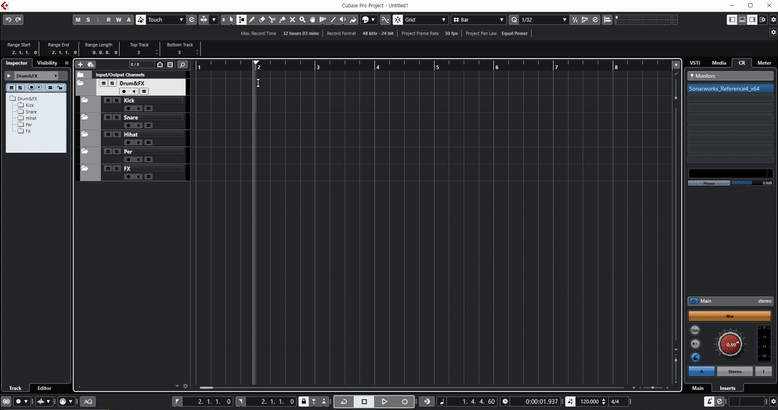This screenshot has height=410, width=778.
Task: Select the Glue tool
Action: [x=282, y=20]
